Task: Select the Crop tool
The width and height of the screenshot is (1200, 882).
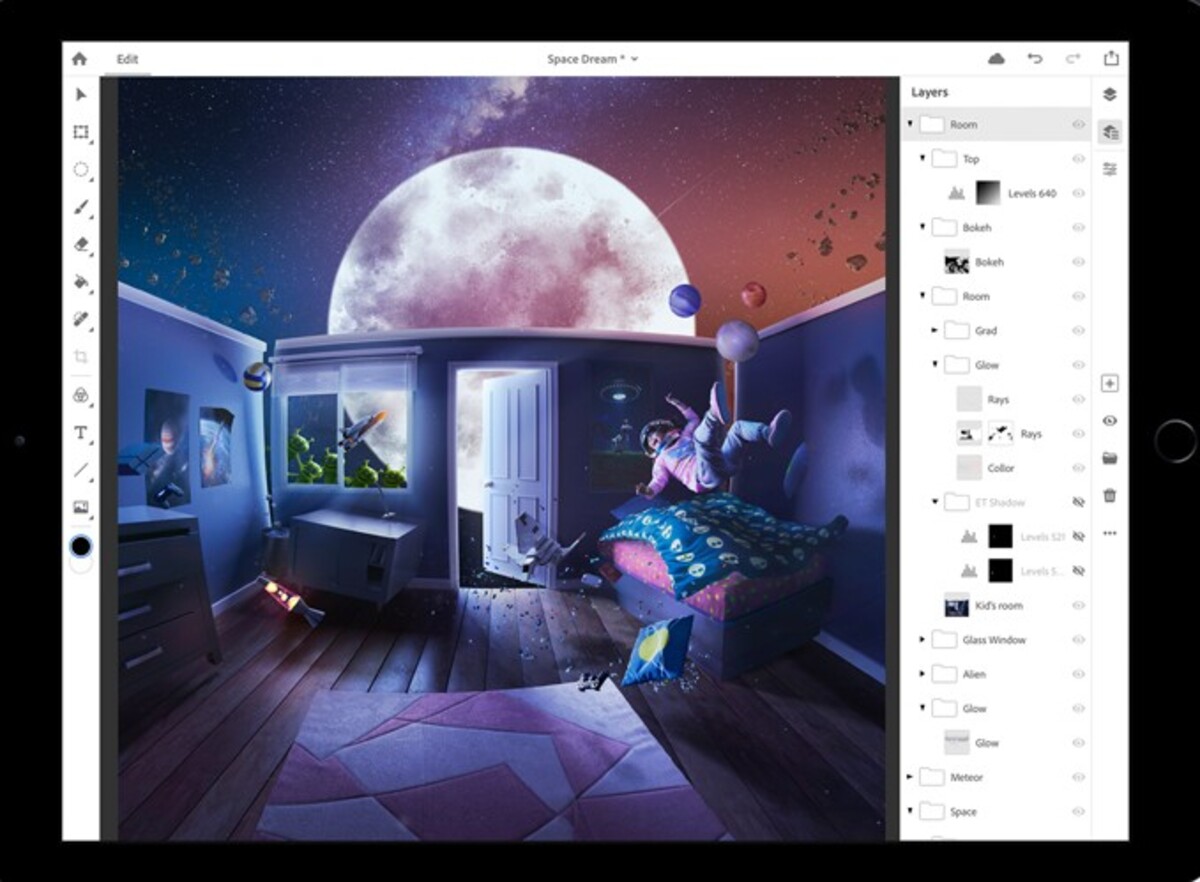Action: [81, 356]
